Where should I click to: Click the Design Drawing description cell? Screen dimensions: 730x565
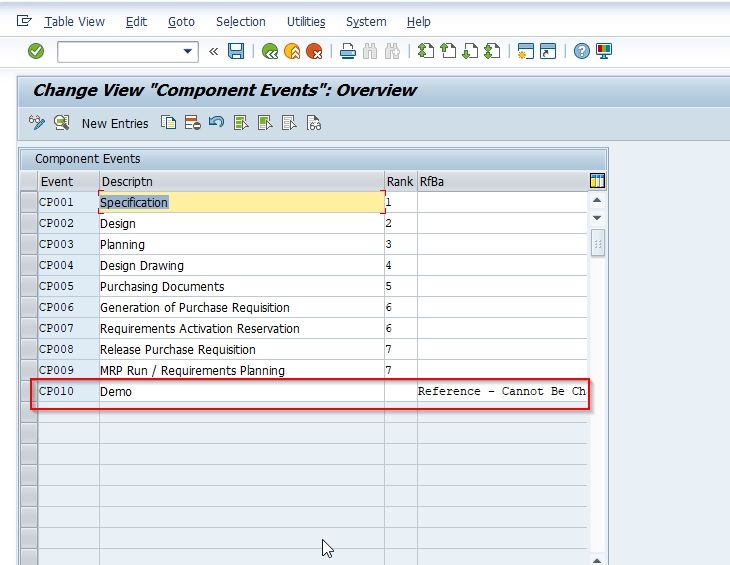[x=242, y=265]
